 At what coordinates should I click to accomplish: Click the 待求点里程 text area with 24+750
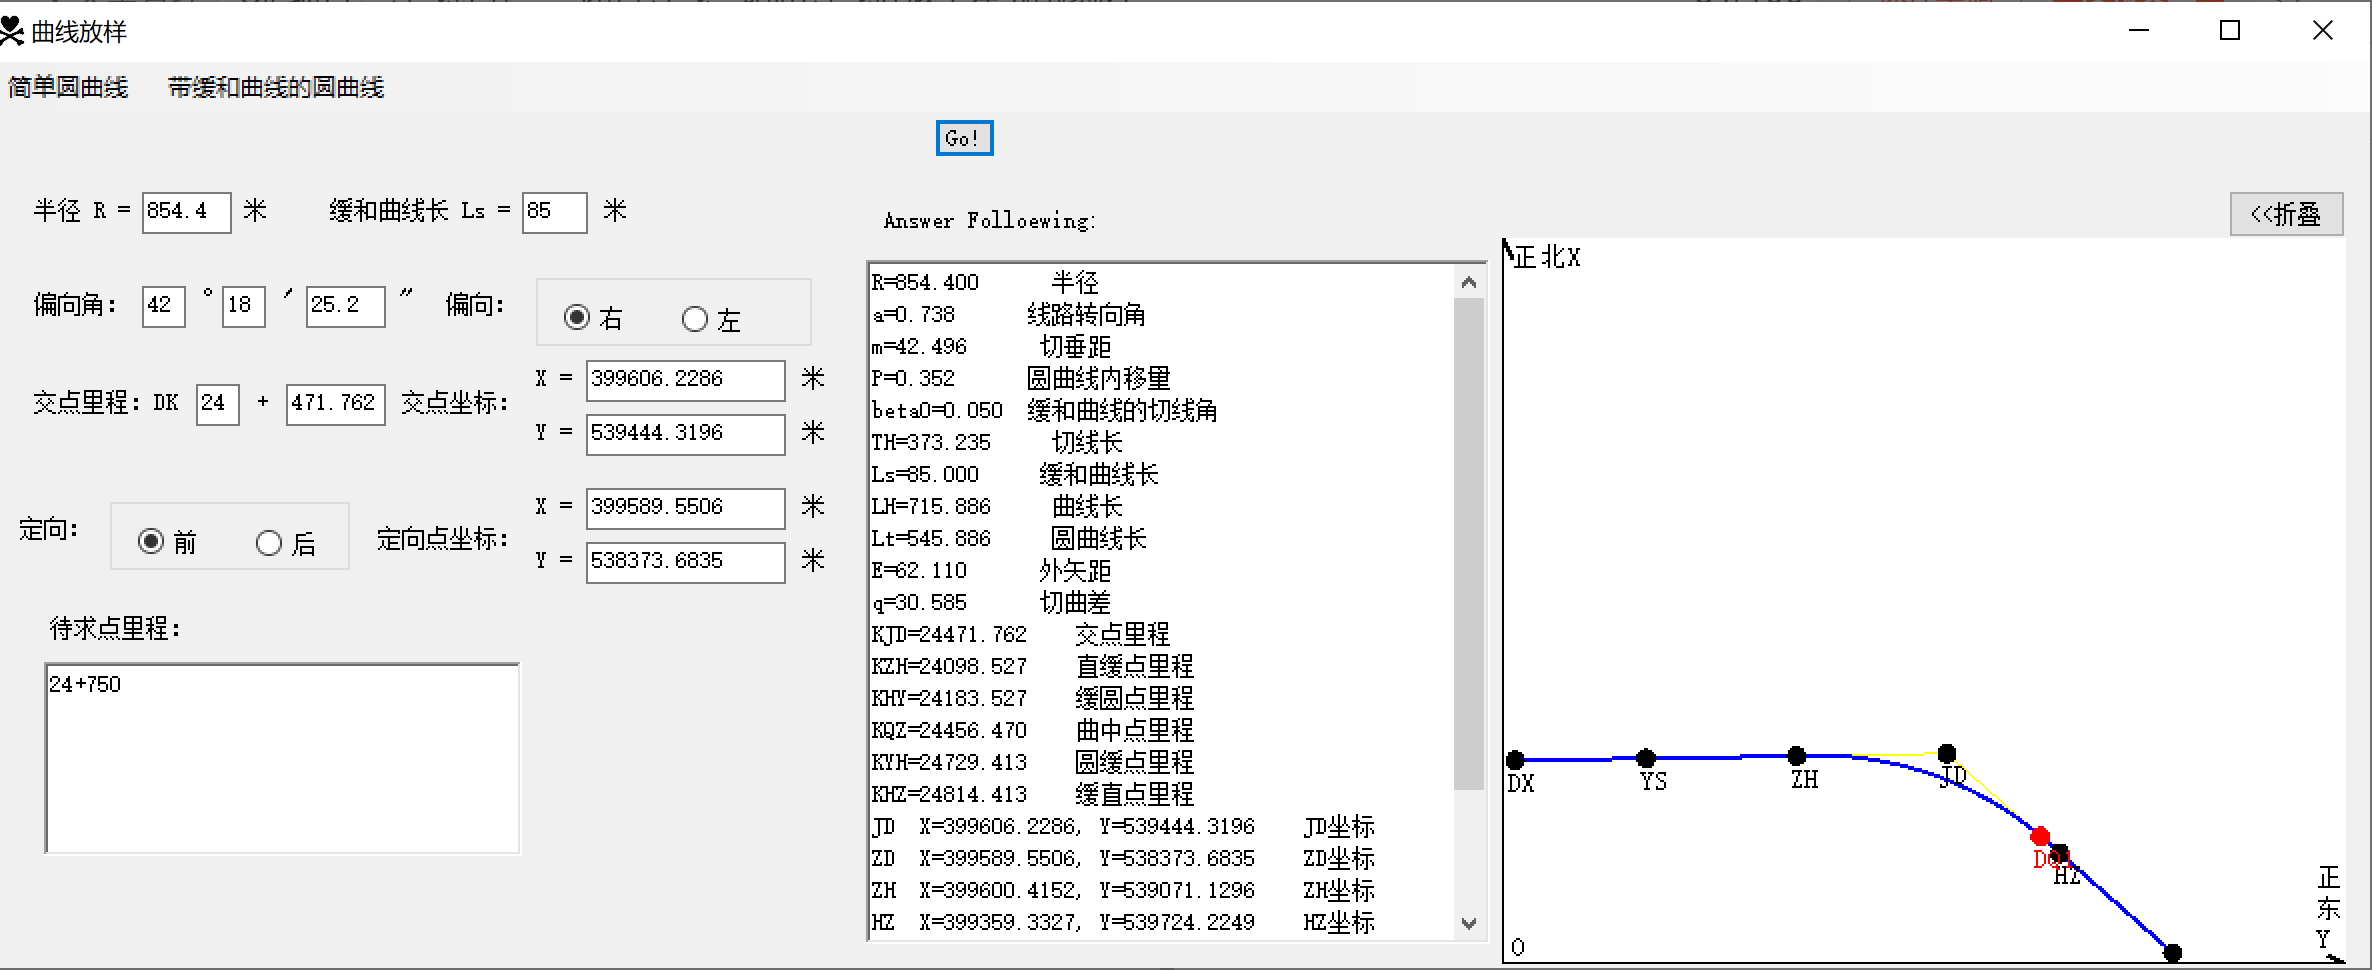coord(282,758)
